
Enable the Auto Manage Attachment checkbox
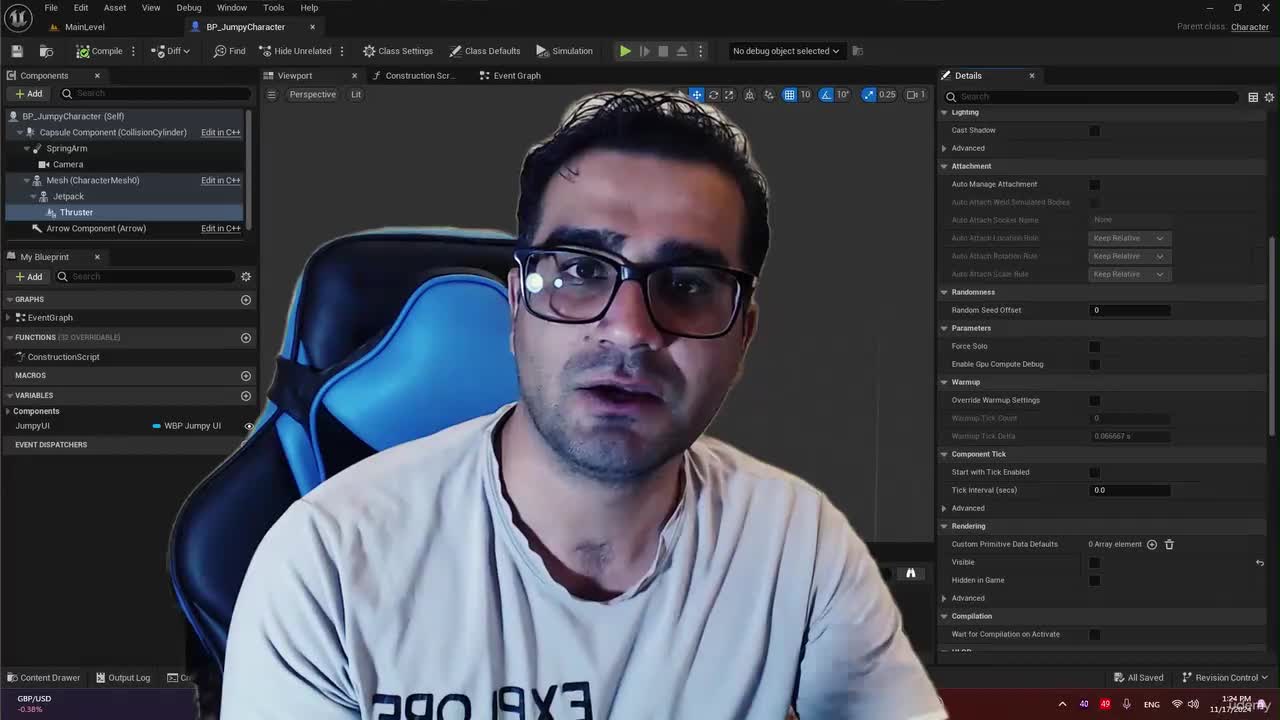pos(1095,184)
